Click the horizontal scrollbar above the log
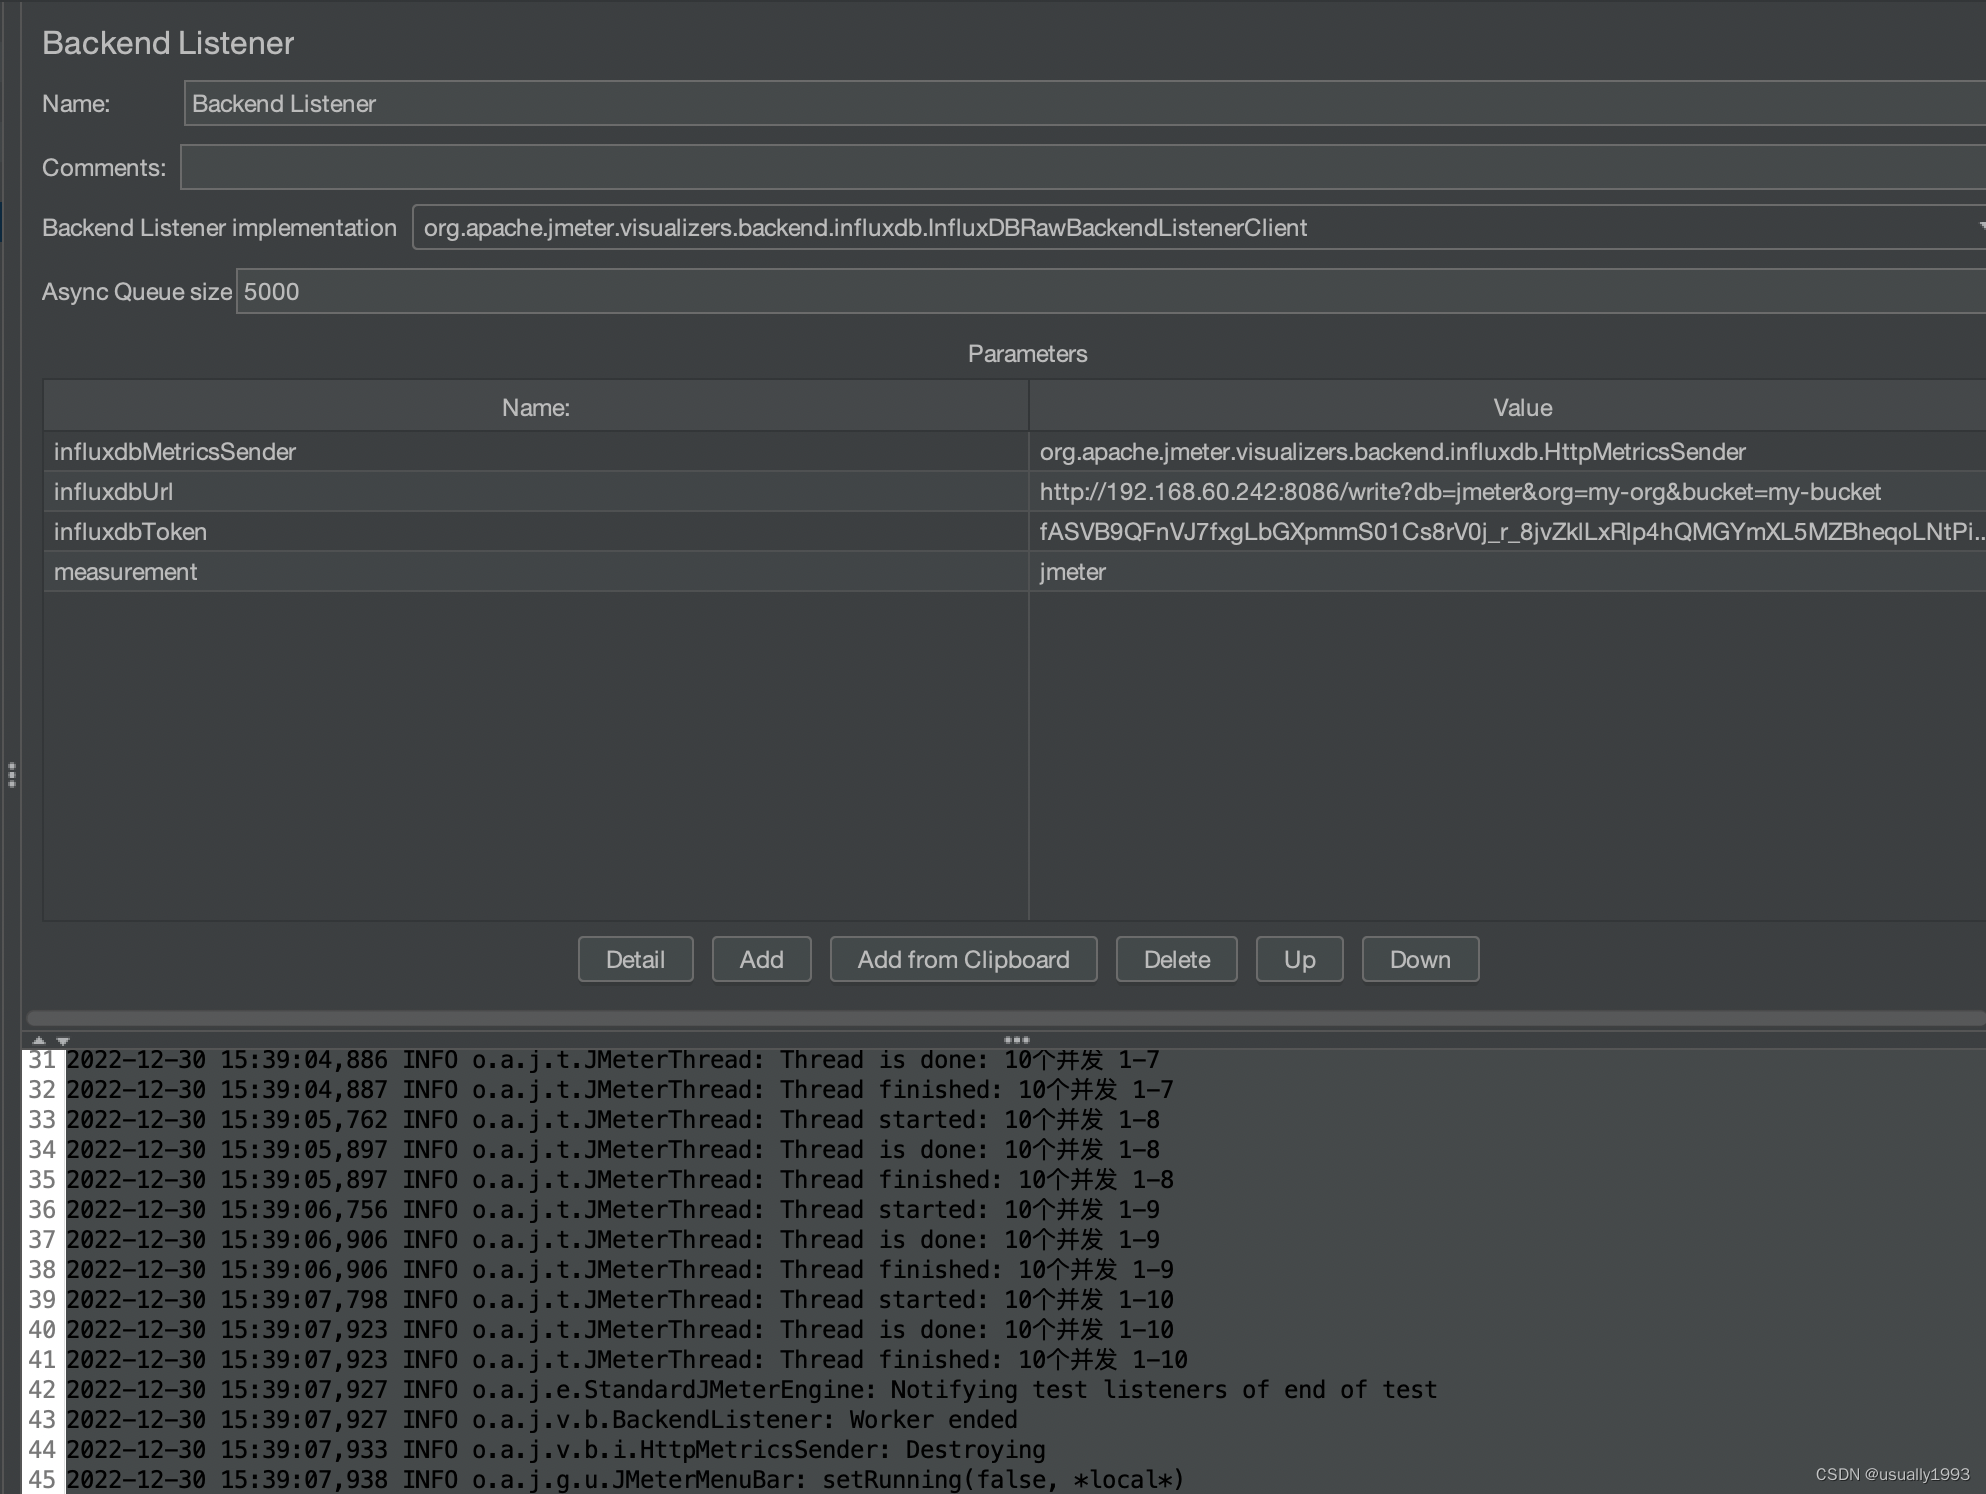This screenshot has width=1986, height=1494. [1005, 1018]
